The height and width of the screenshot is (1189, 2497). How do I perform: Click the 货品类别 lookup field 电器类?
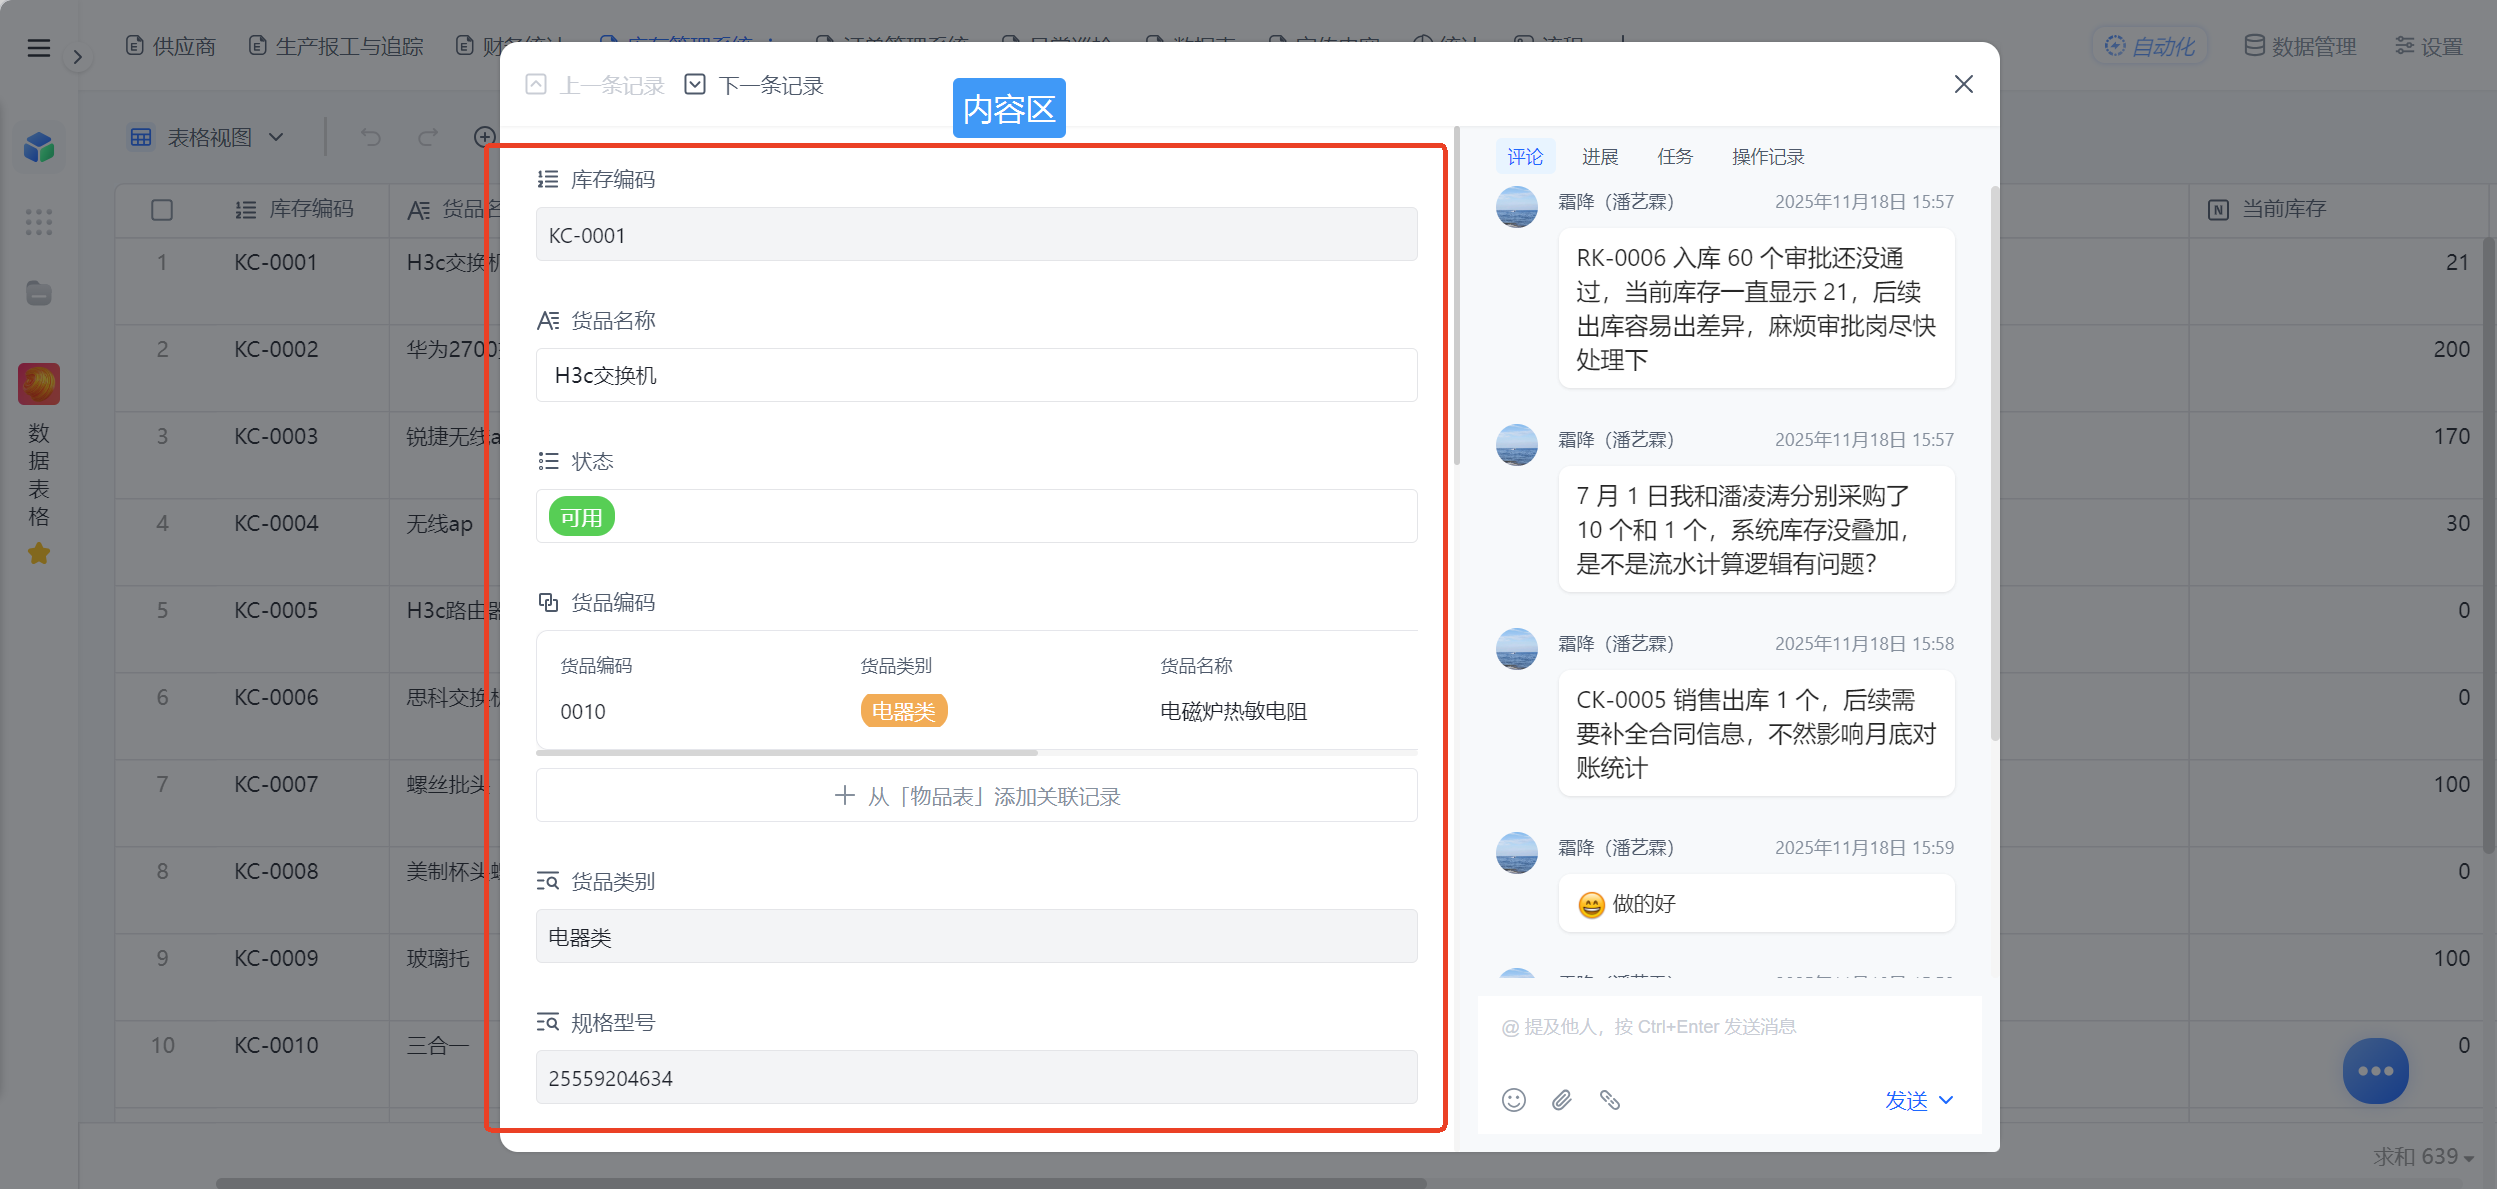coord(976,937)
